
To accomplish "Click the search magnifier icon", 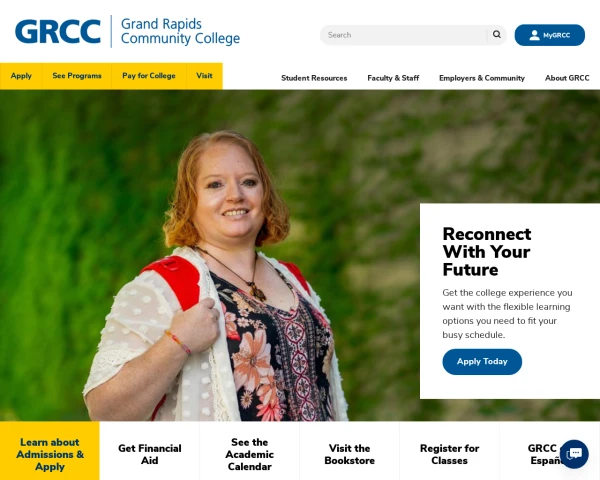I will (x=497, y=34).
